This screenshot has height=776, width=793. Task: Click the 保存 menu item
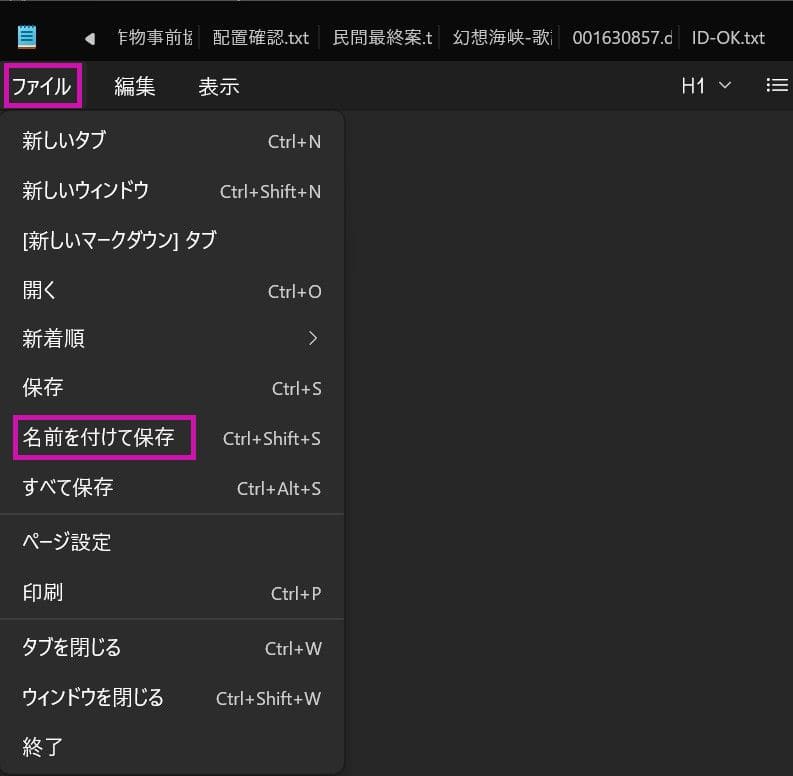pos(172,388)
